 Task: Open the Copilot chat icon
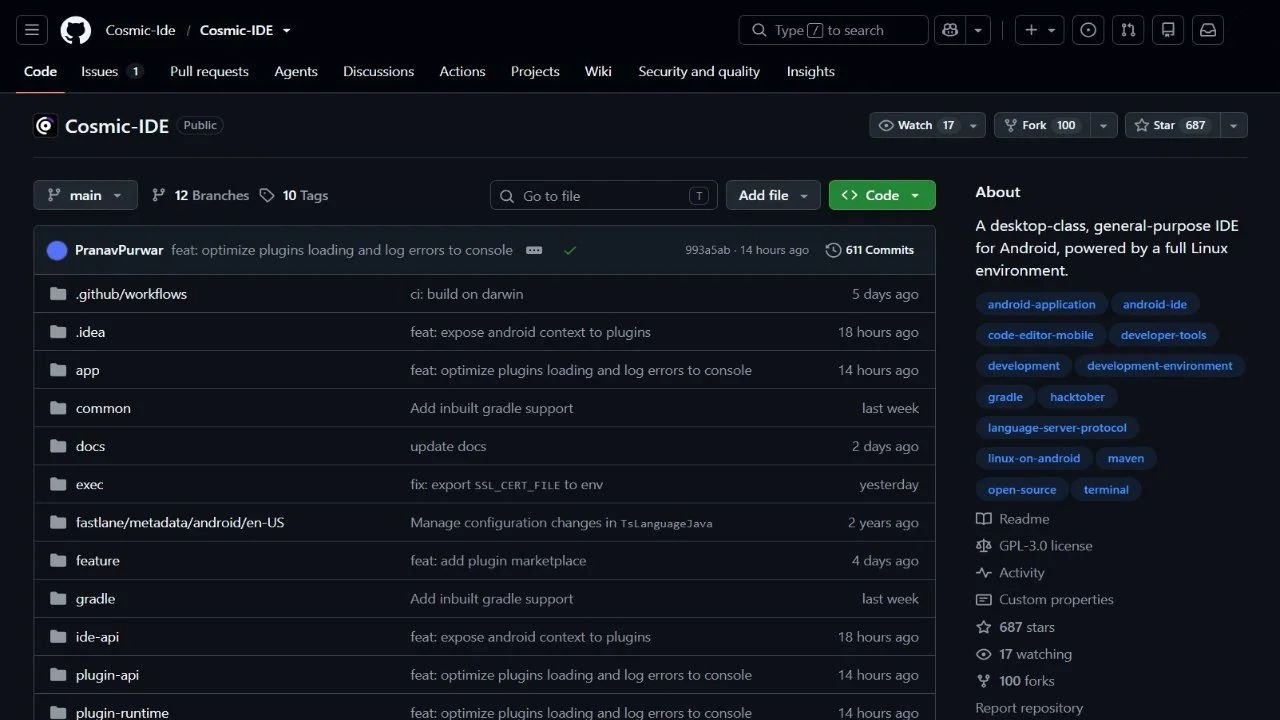click(x=950, y=30)
